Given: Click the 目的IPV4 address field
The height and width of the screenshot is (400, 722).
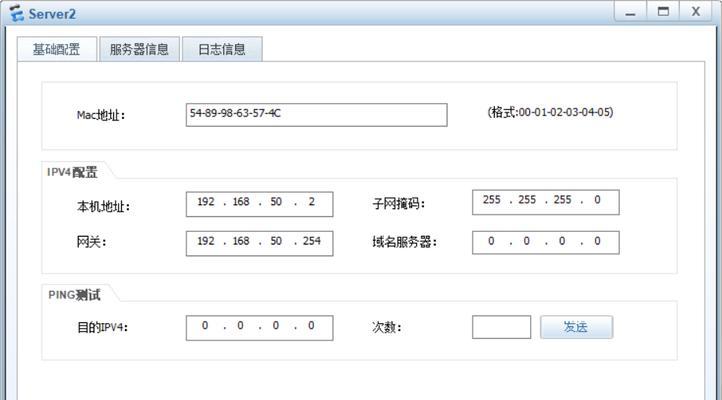Looking at the screenshot, I should point(259,328).
